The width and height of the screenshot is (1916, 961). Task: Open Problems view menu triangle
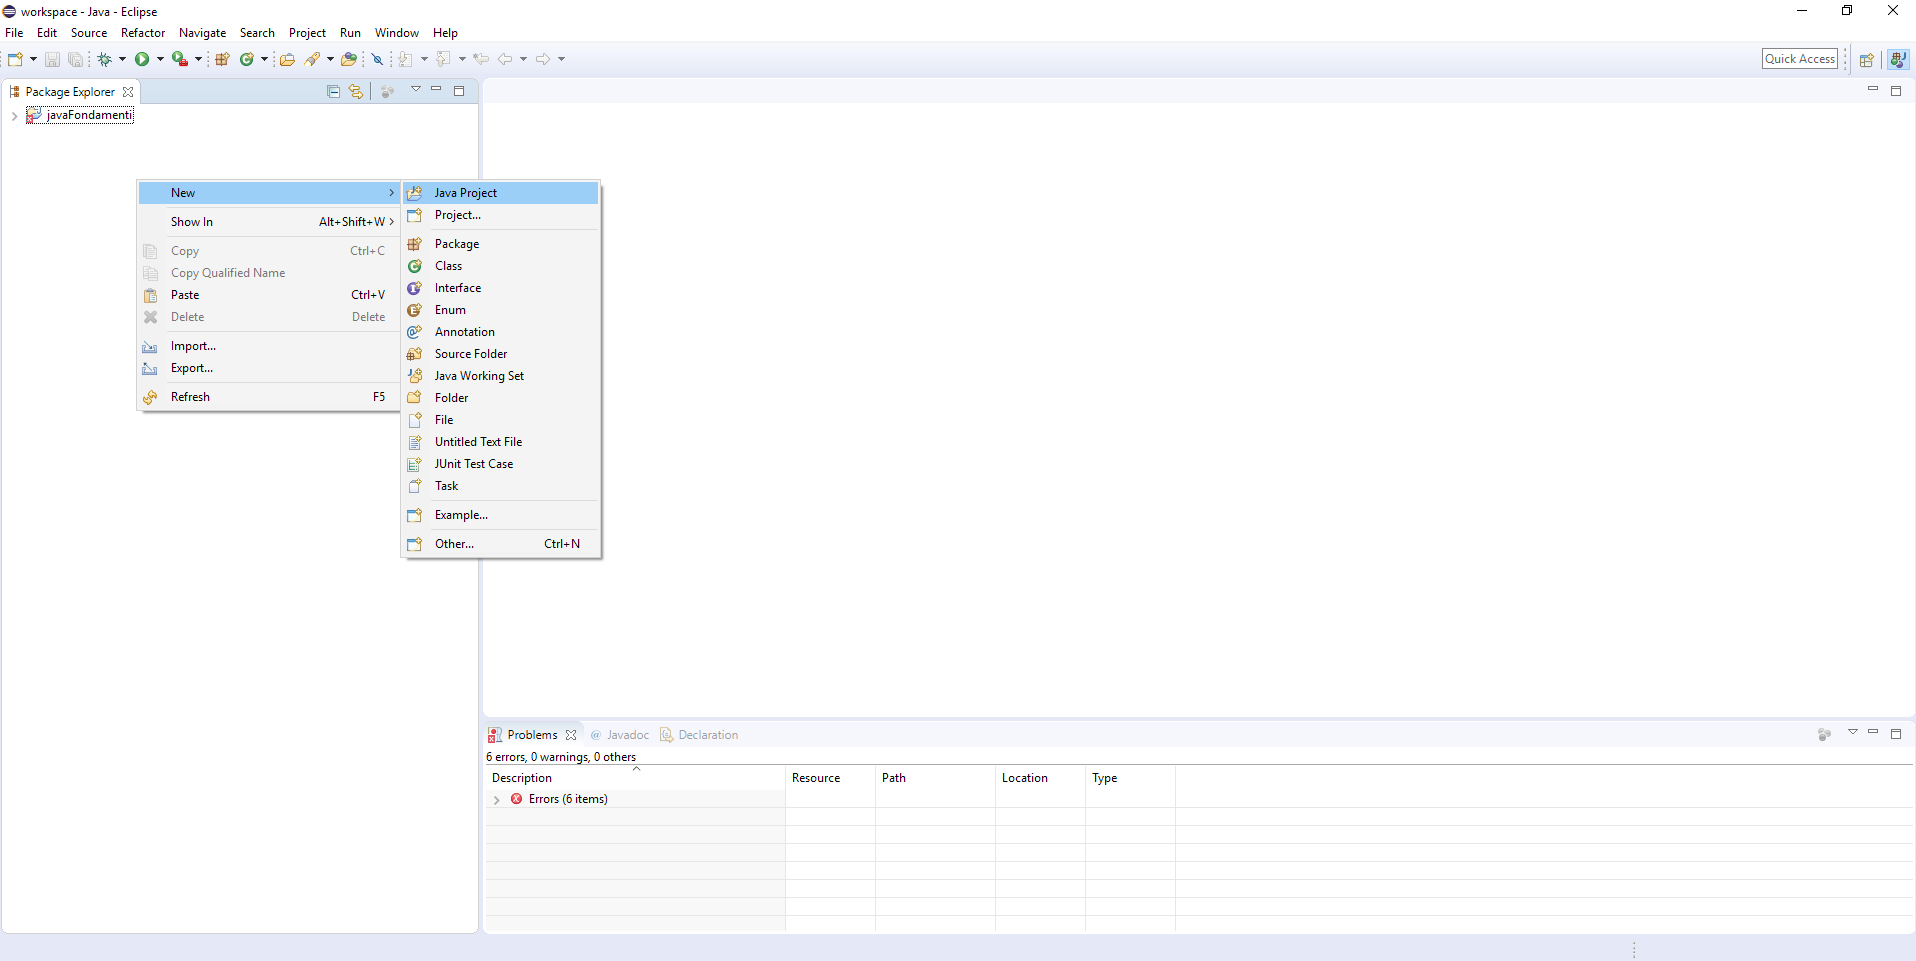(x=1852, y=733)
